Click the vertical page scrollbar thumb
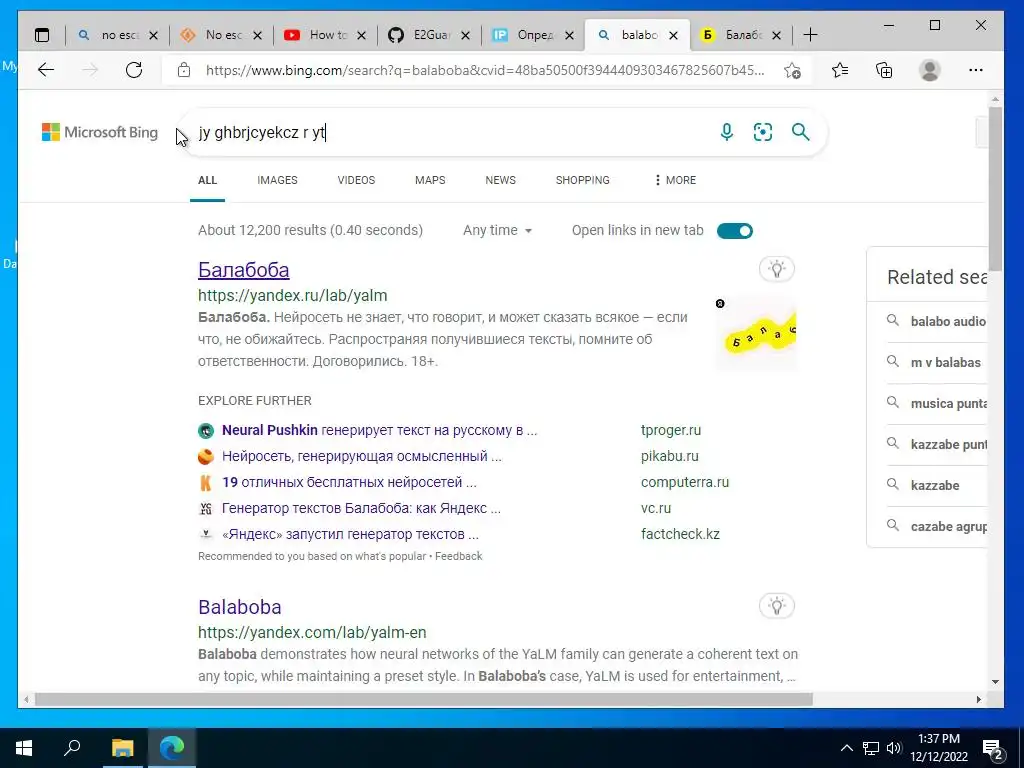 (995, 188)
